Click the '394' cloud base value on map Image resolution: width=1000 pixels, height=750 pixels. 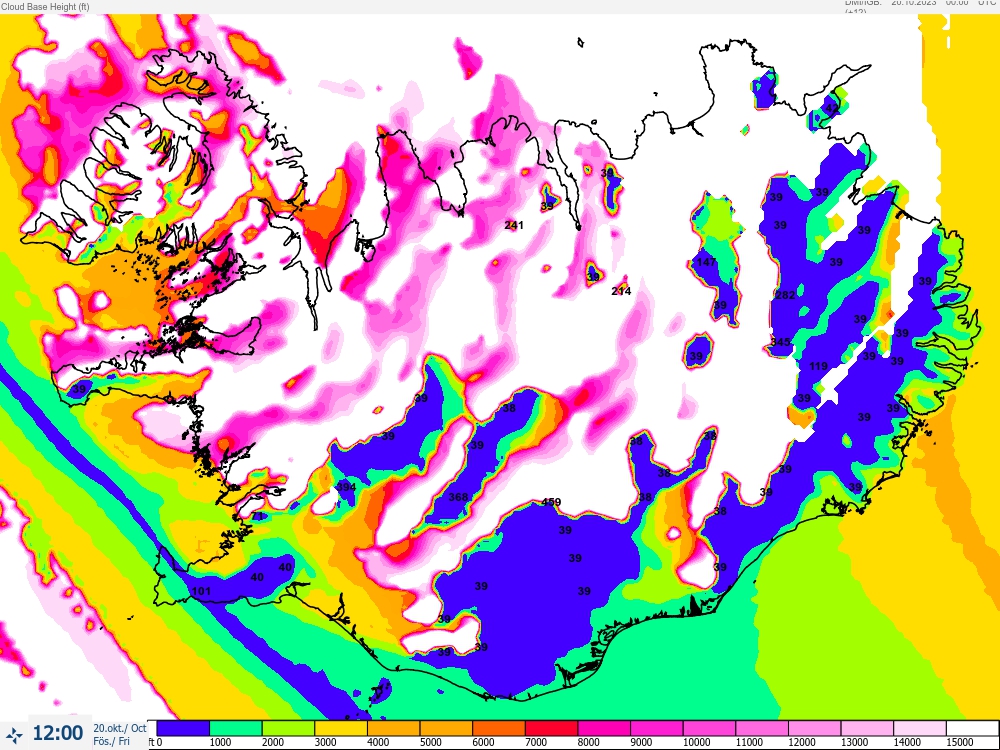tap(346, 487)
